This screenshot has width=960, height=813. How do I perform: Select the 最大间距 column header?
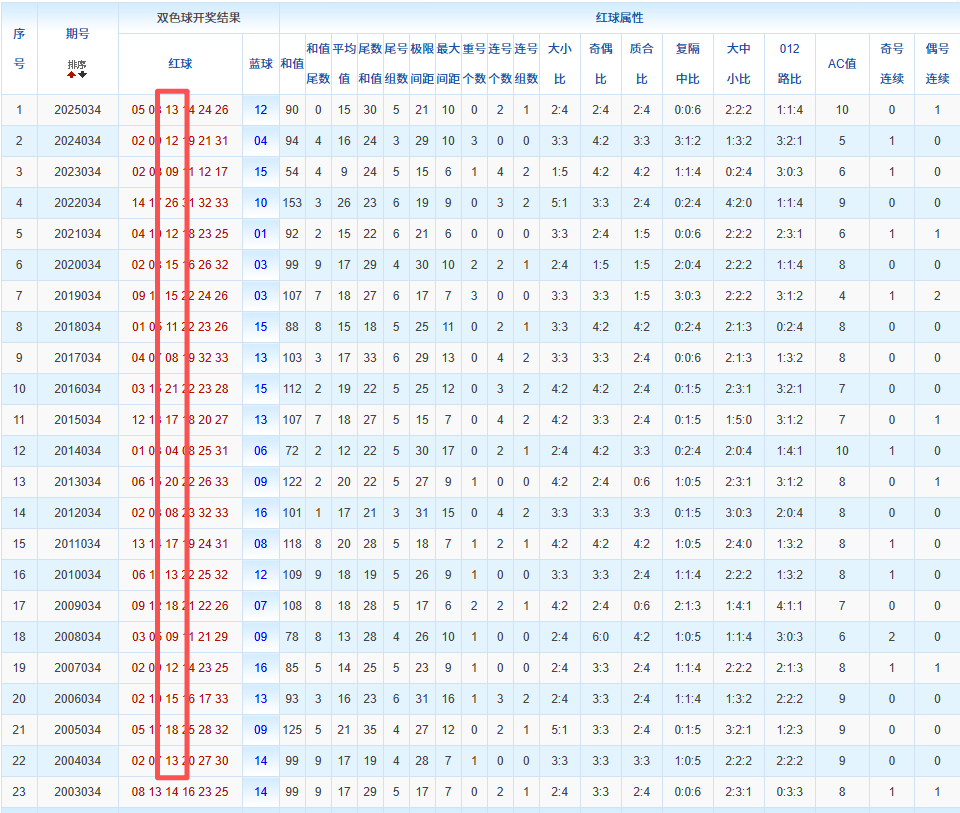(x=448, y=64)
